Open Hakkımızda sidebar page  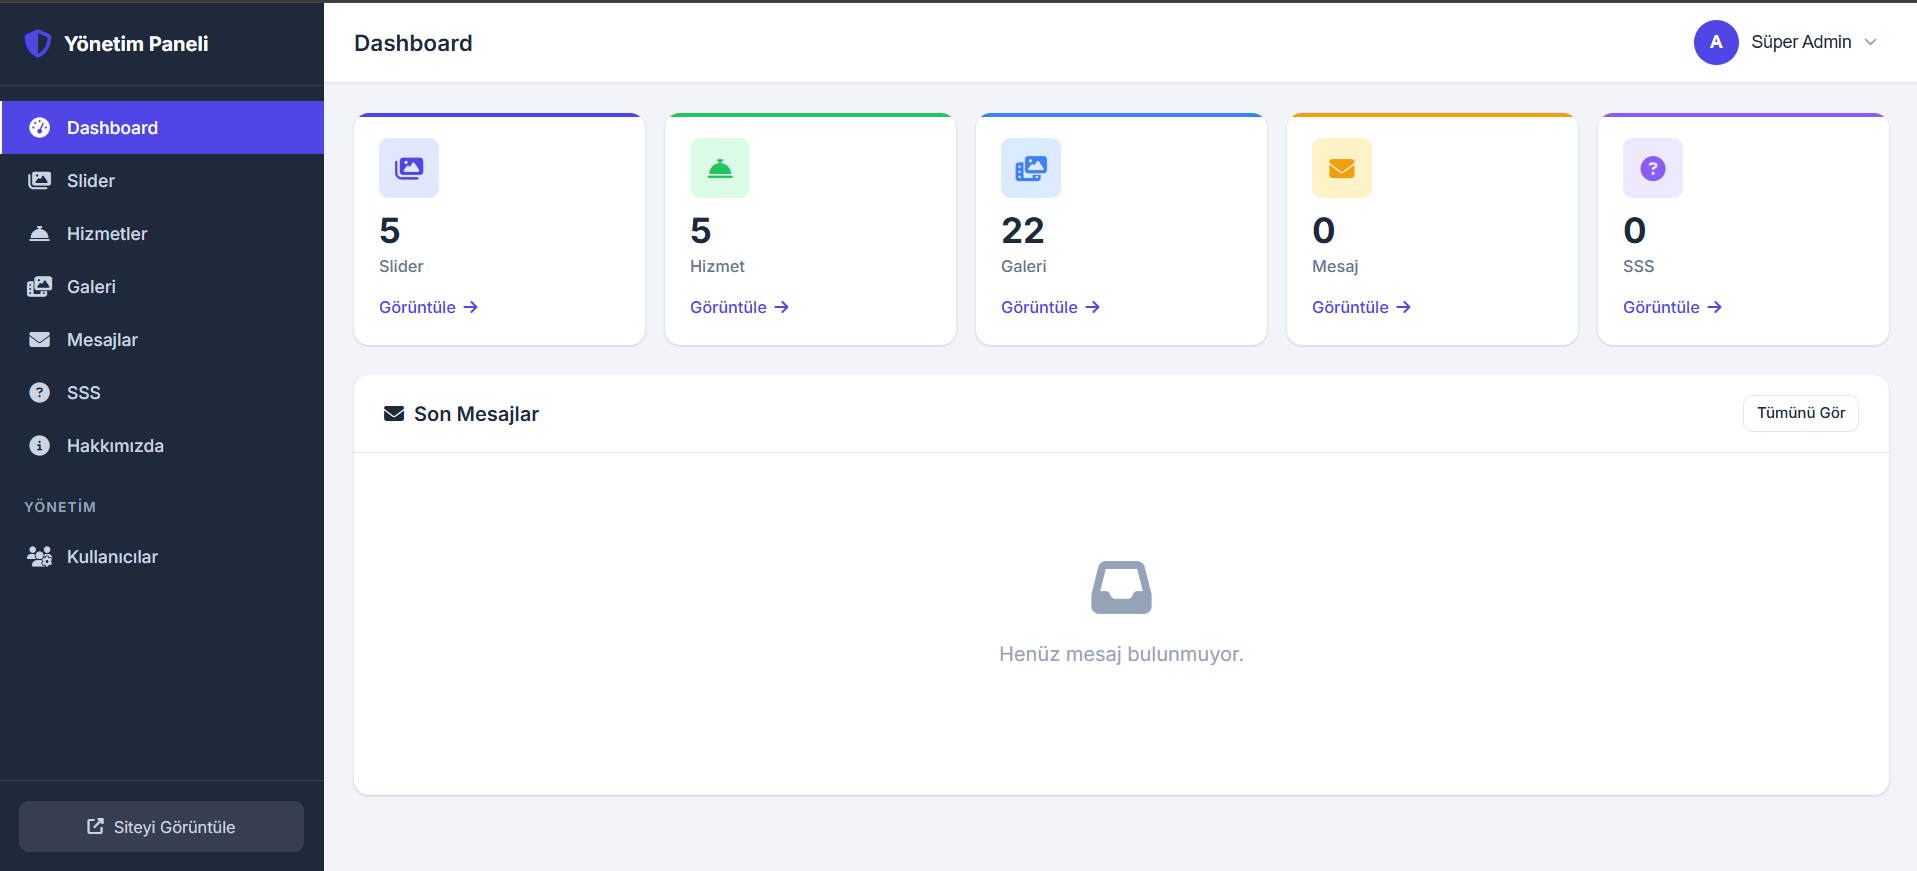(162, 446)
